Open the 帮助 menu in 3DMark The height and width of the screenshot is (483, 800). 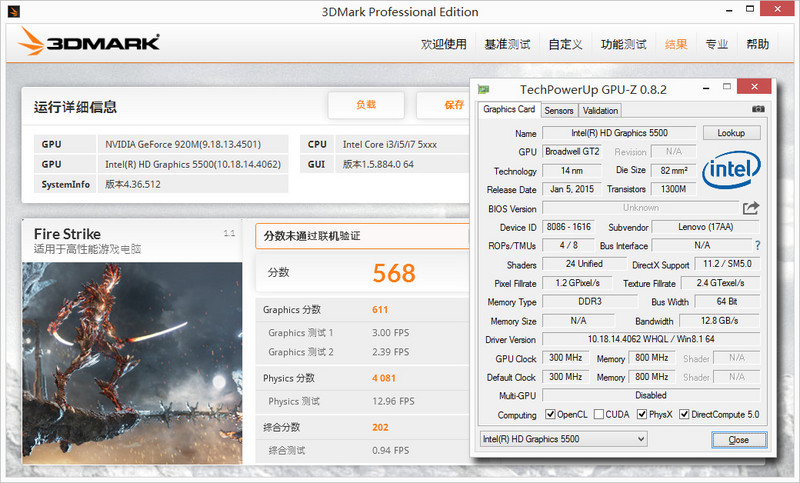[757, 44]
